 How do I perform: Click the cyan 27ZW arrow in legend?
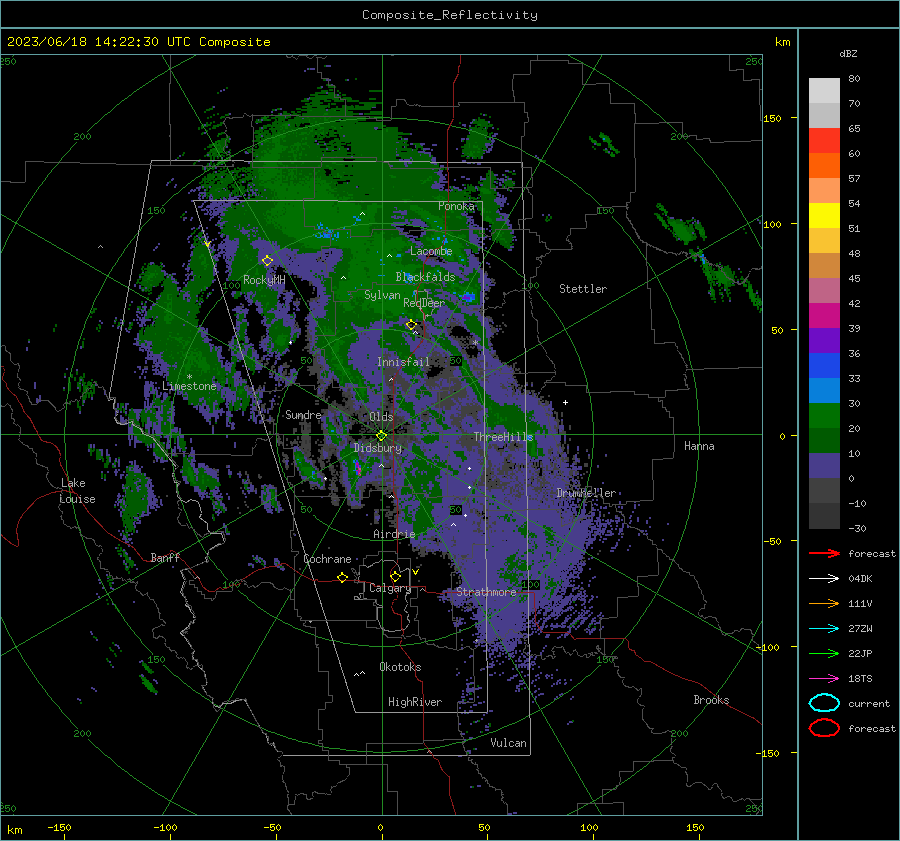click(x=824, y=629)
